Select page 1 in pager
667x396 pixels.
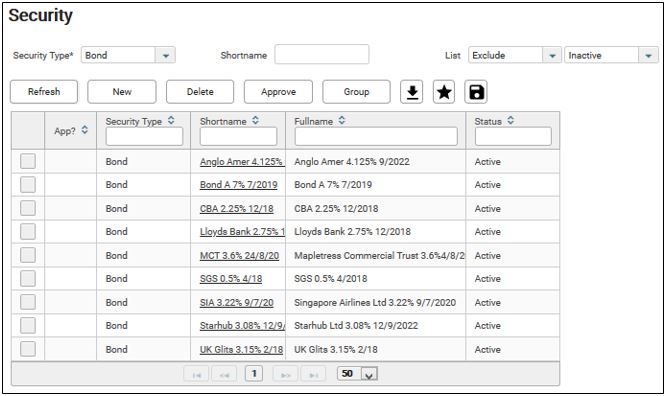point(254,374)
